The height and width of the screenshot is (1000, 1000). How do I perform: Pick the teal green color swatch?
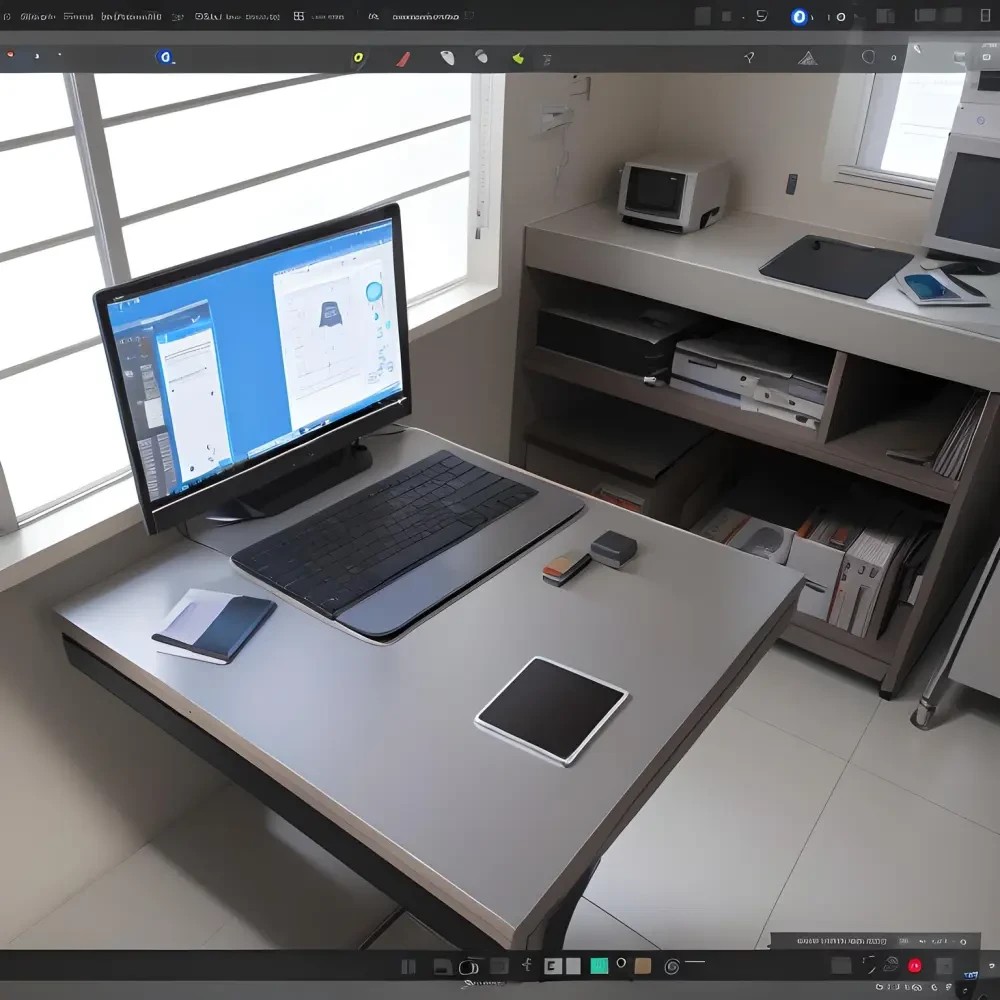[x=599, y=966]
